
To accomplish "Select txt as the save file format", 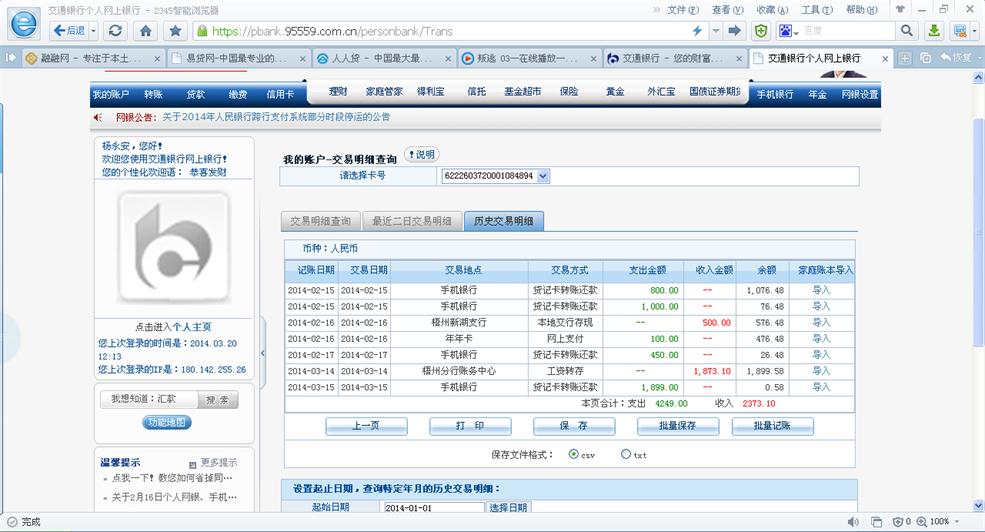I will click(626, 454).
